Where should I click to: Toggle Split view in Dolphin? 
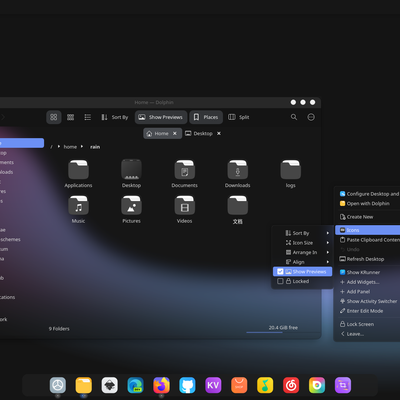[x=239, y=117]
